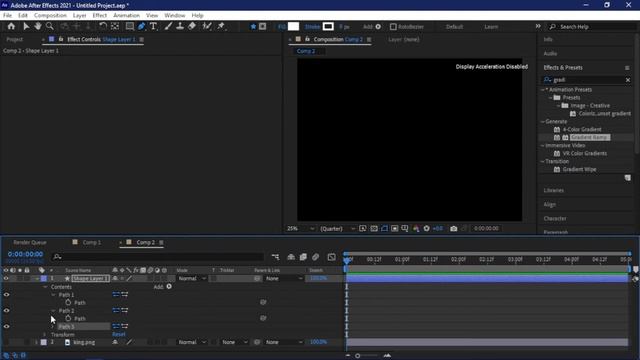Open the Effect menu
Screen dimensions: 640x360
pyautogui.click(x=100, y=16)
